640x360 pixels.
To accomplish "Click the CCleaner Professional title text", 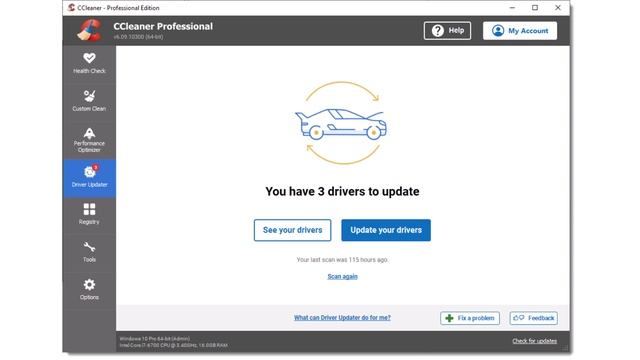I will [x=163, y=27].
